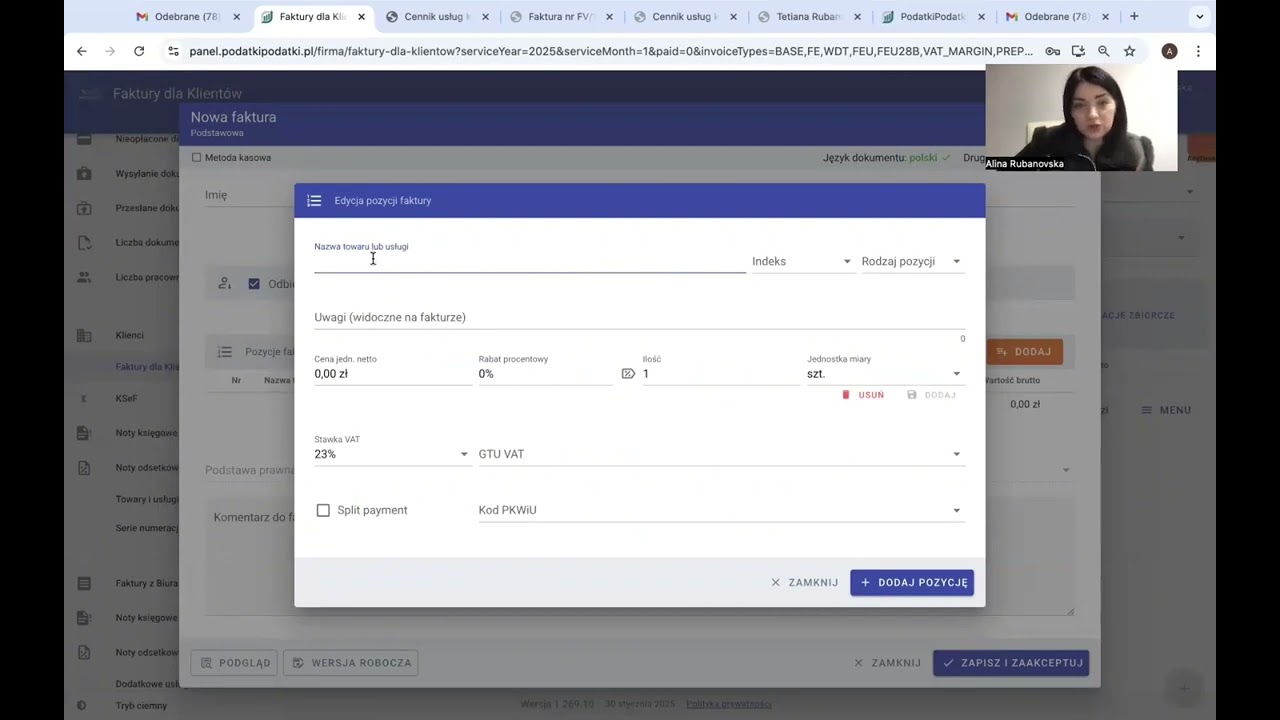Focus the Nazwa towaru lub usługi field
This screenshot has width=1280, height=720.
tap(529, 261)
